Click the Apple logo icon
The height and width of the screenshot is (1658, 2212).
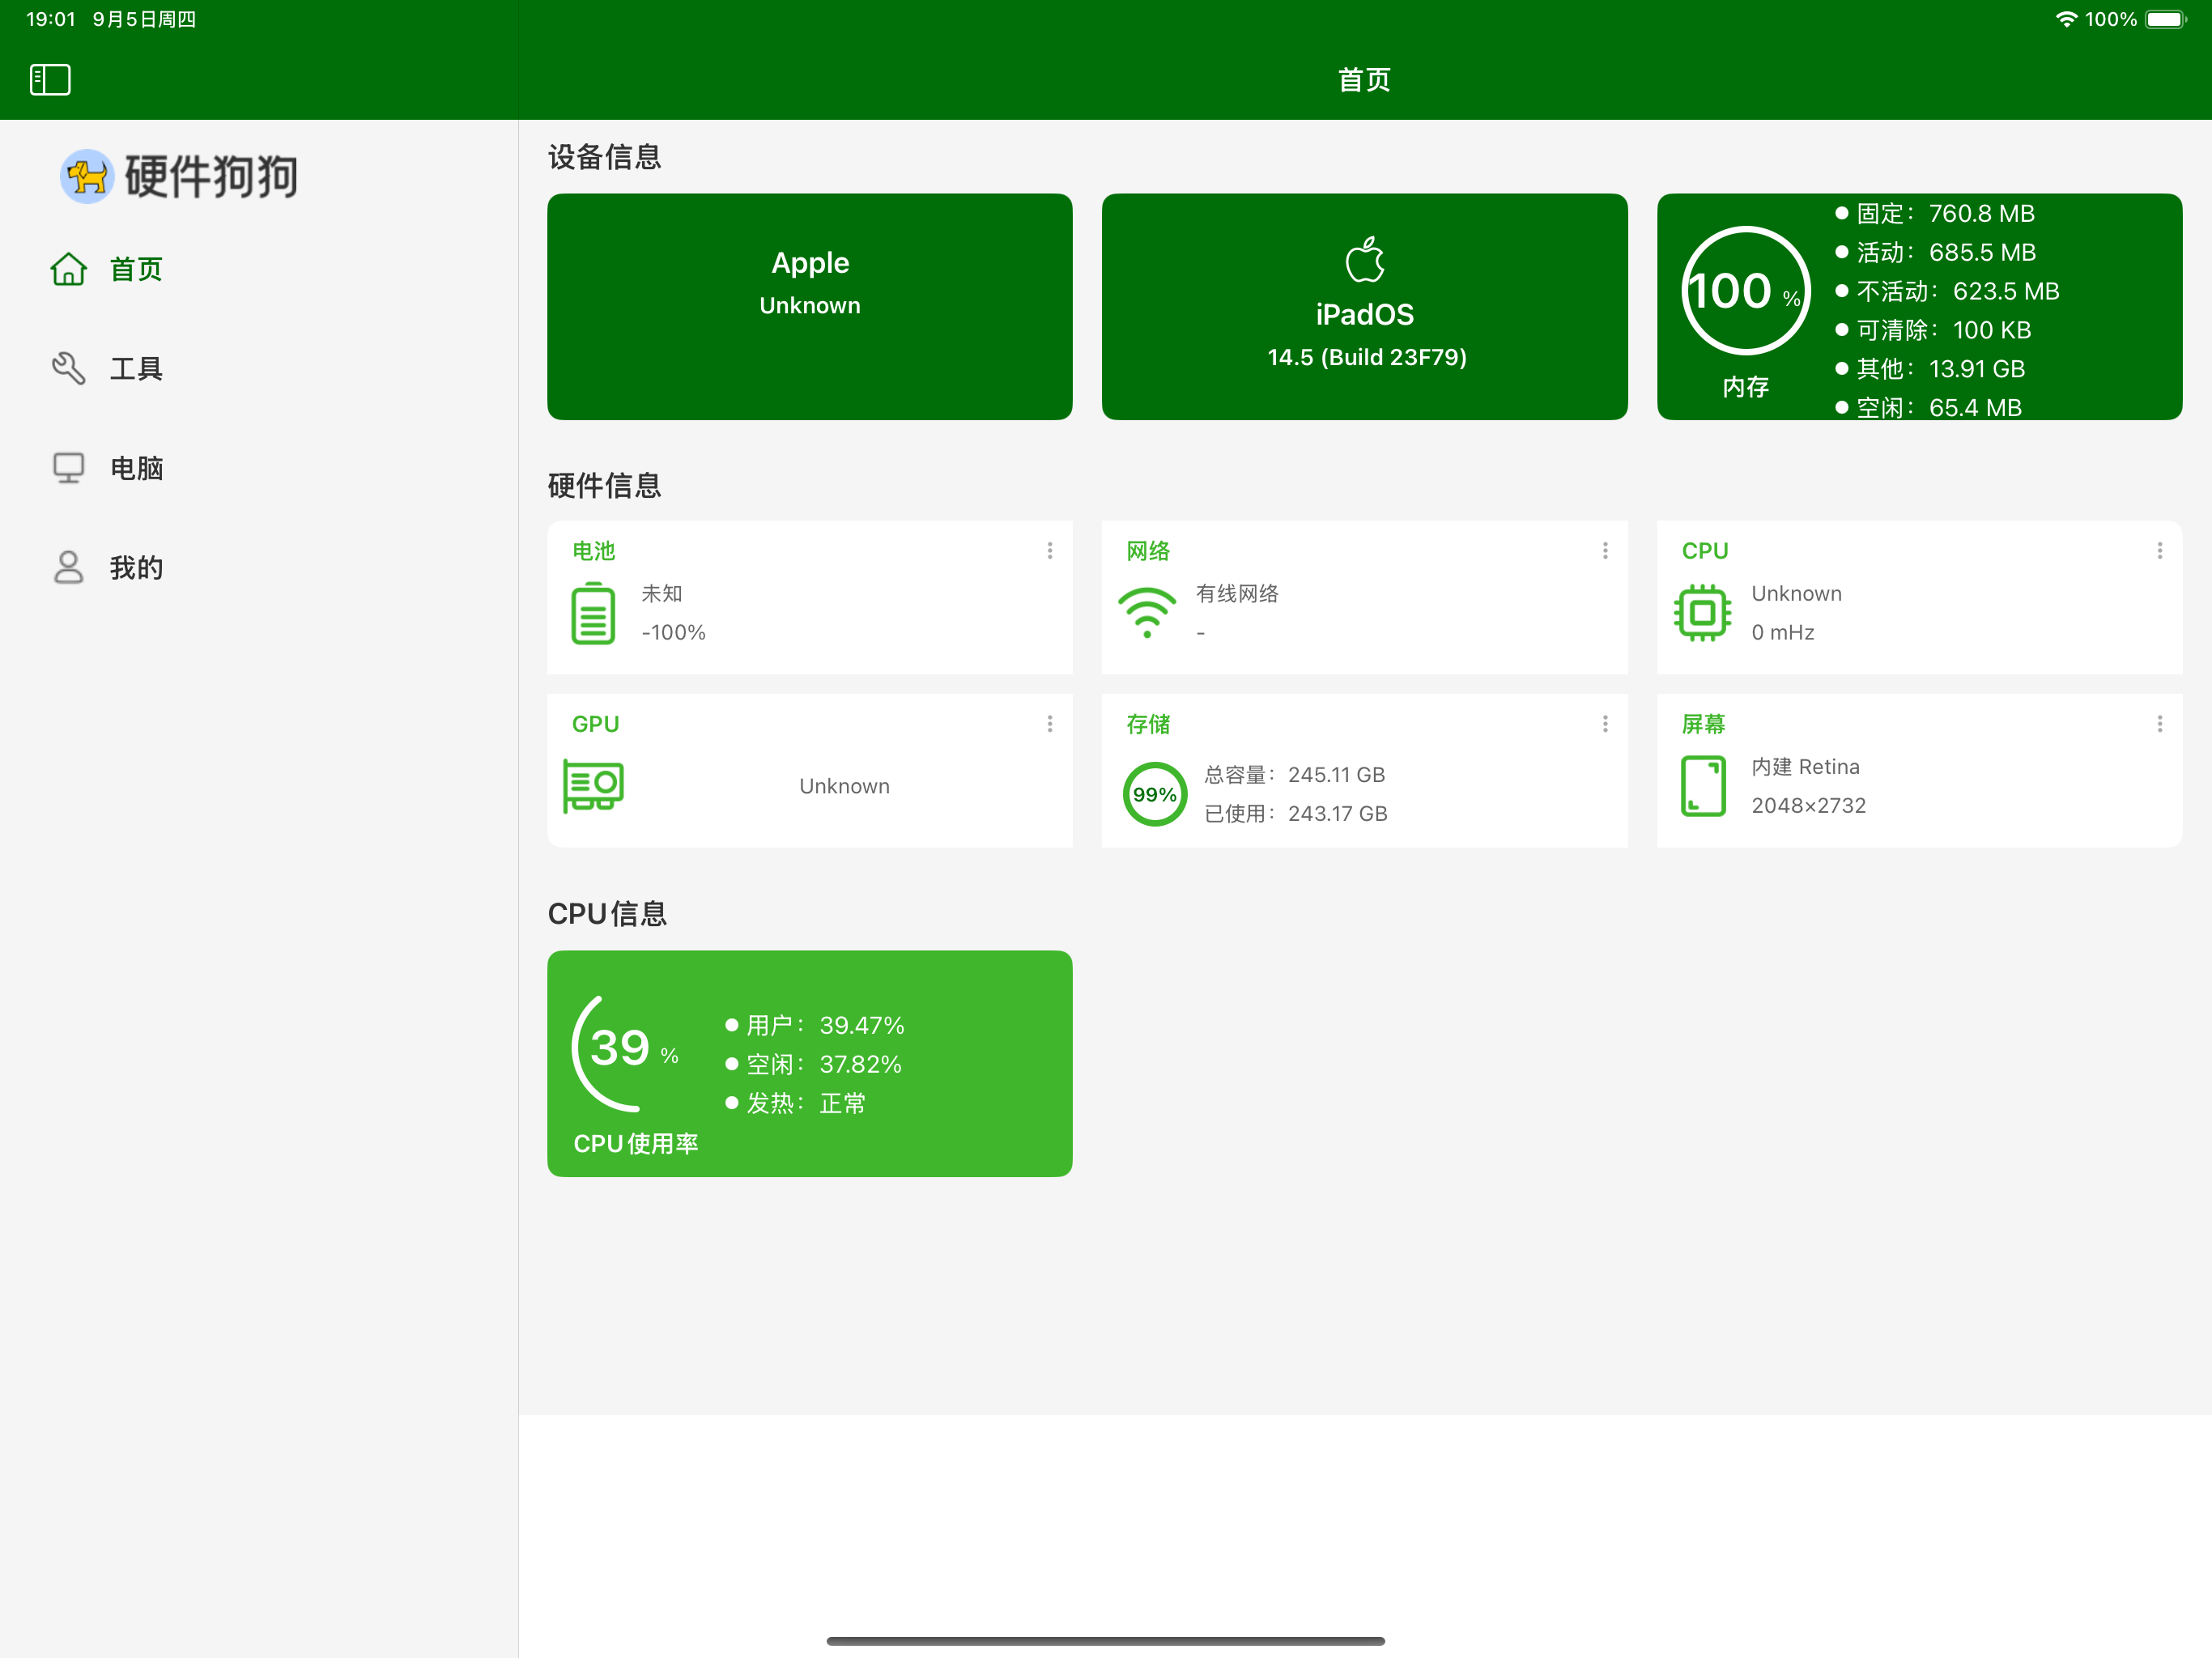(x=1364, y=260)
